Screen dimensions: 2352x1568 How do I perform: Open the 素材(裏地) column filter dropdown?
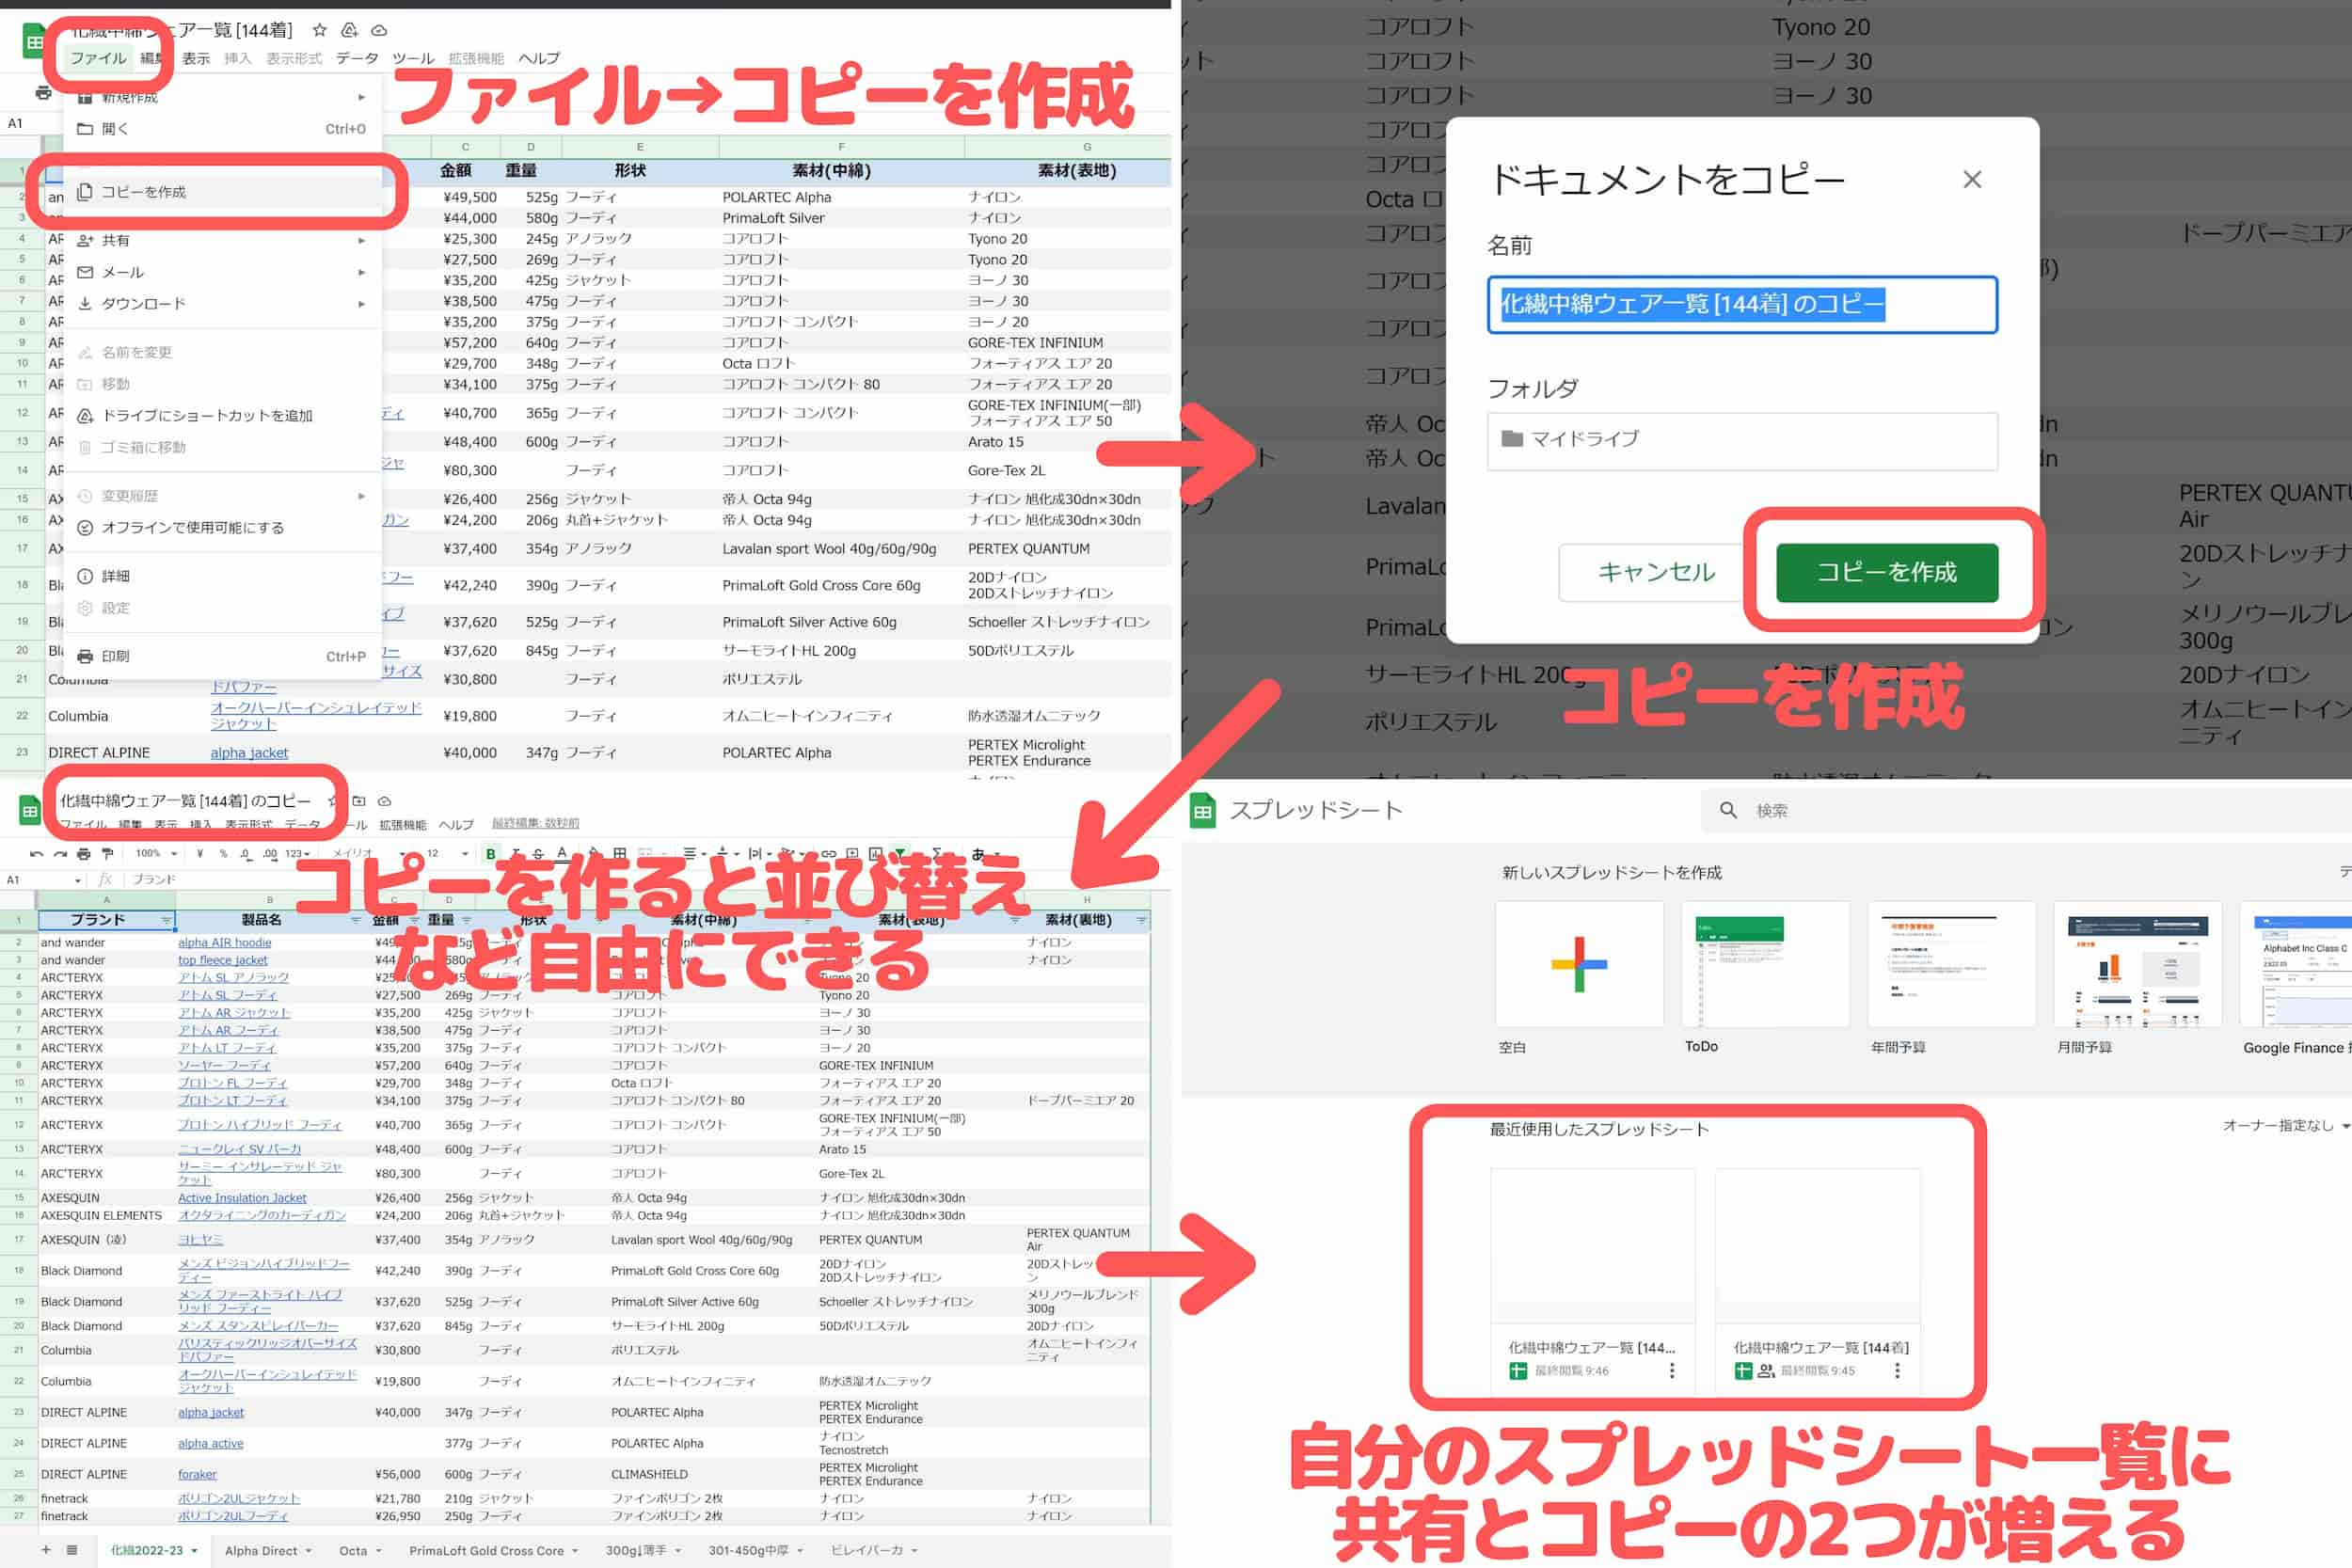1141,920
